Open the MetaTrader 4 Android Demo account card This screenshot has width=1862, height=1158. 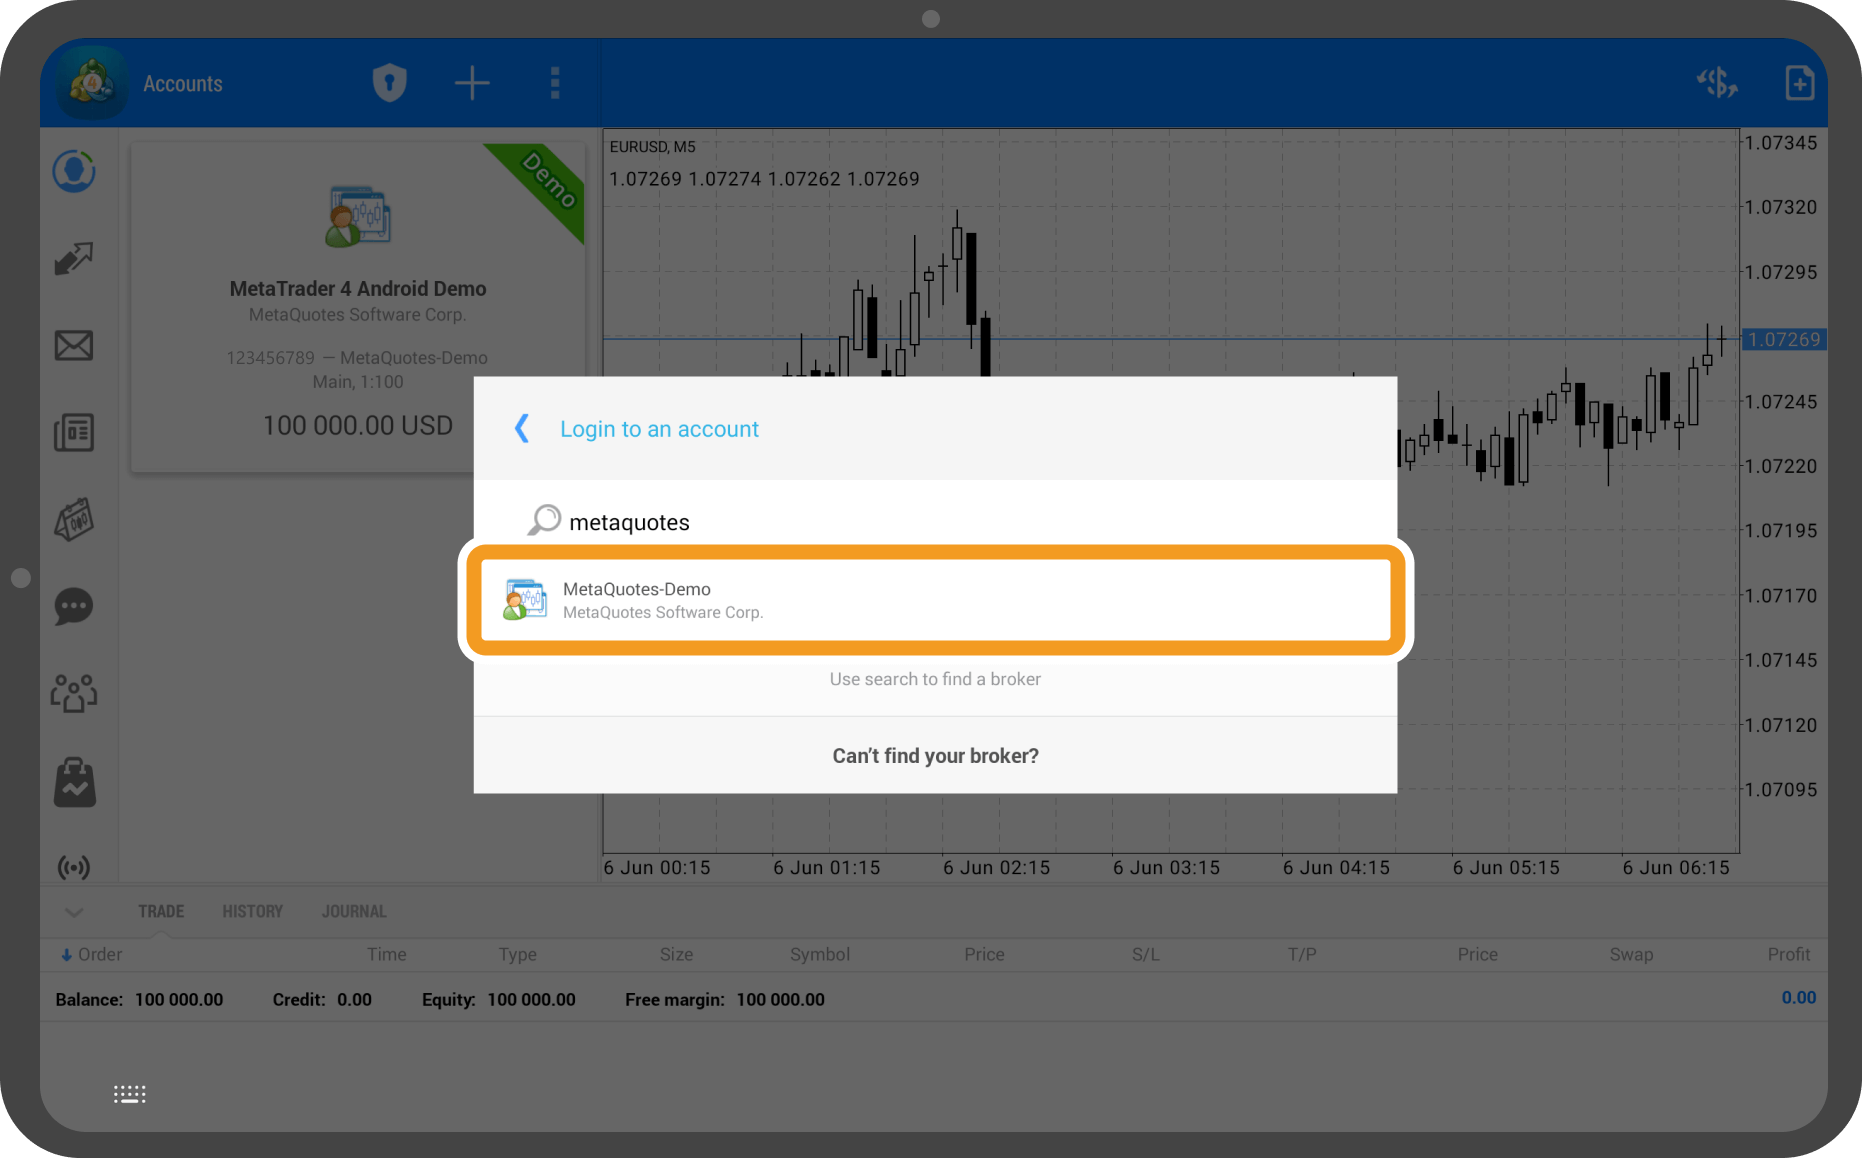click(357, 308)
